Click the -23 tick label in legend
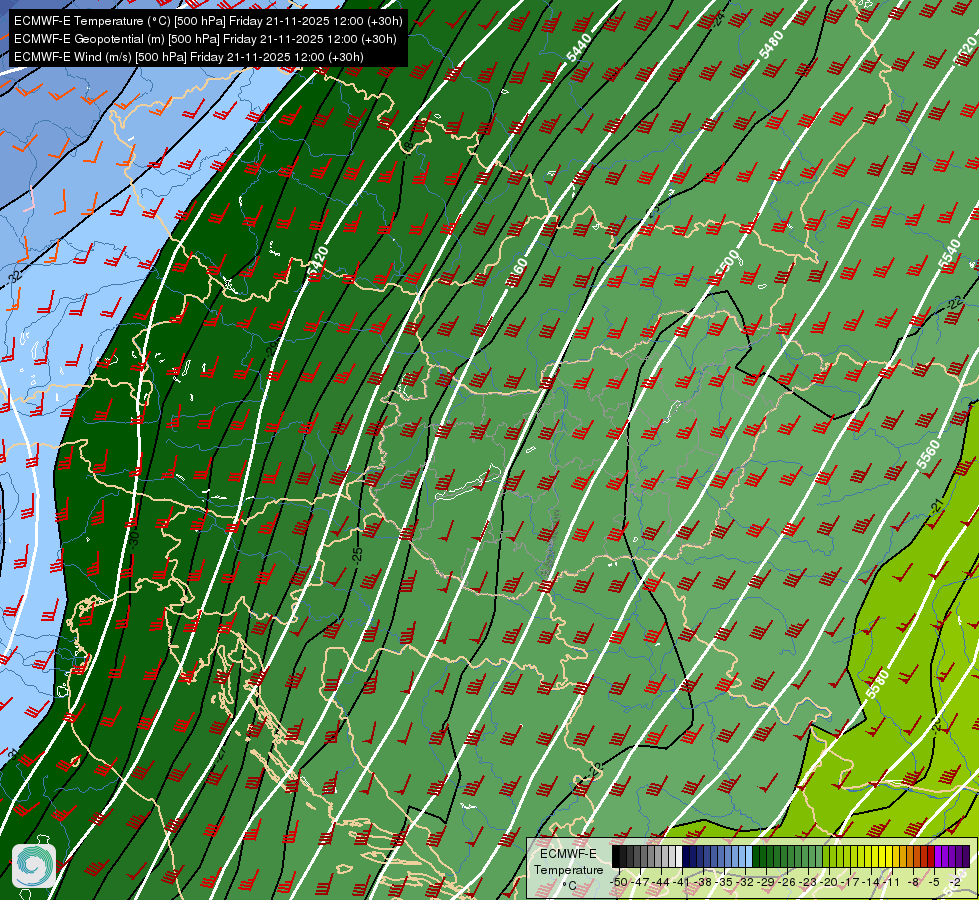This screenshot has width=979, height=900. 808,883
